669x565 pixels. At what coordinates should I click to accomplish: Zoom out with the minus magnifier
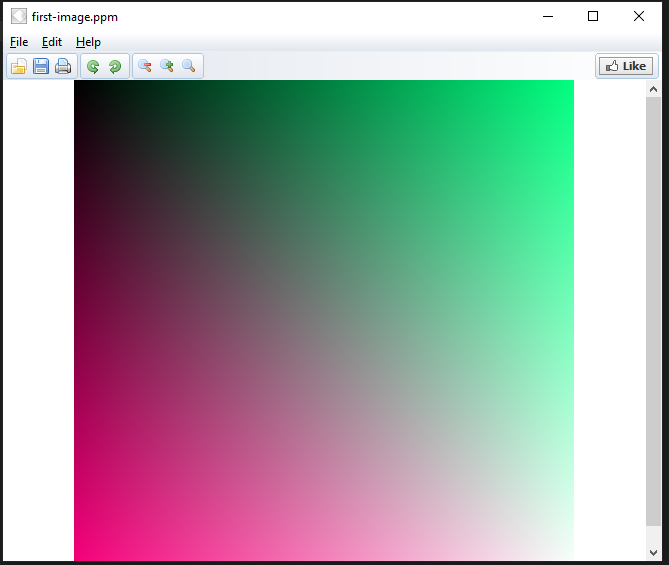[145, 67]
